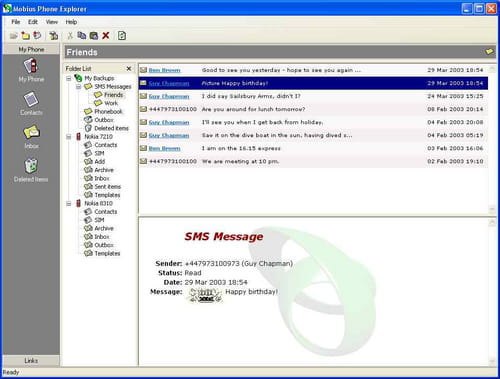500x379 pixels.
Task: Select the lunch tomorrow message row
Action: [x=313, y=109]
